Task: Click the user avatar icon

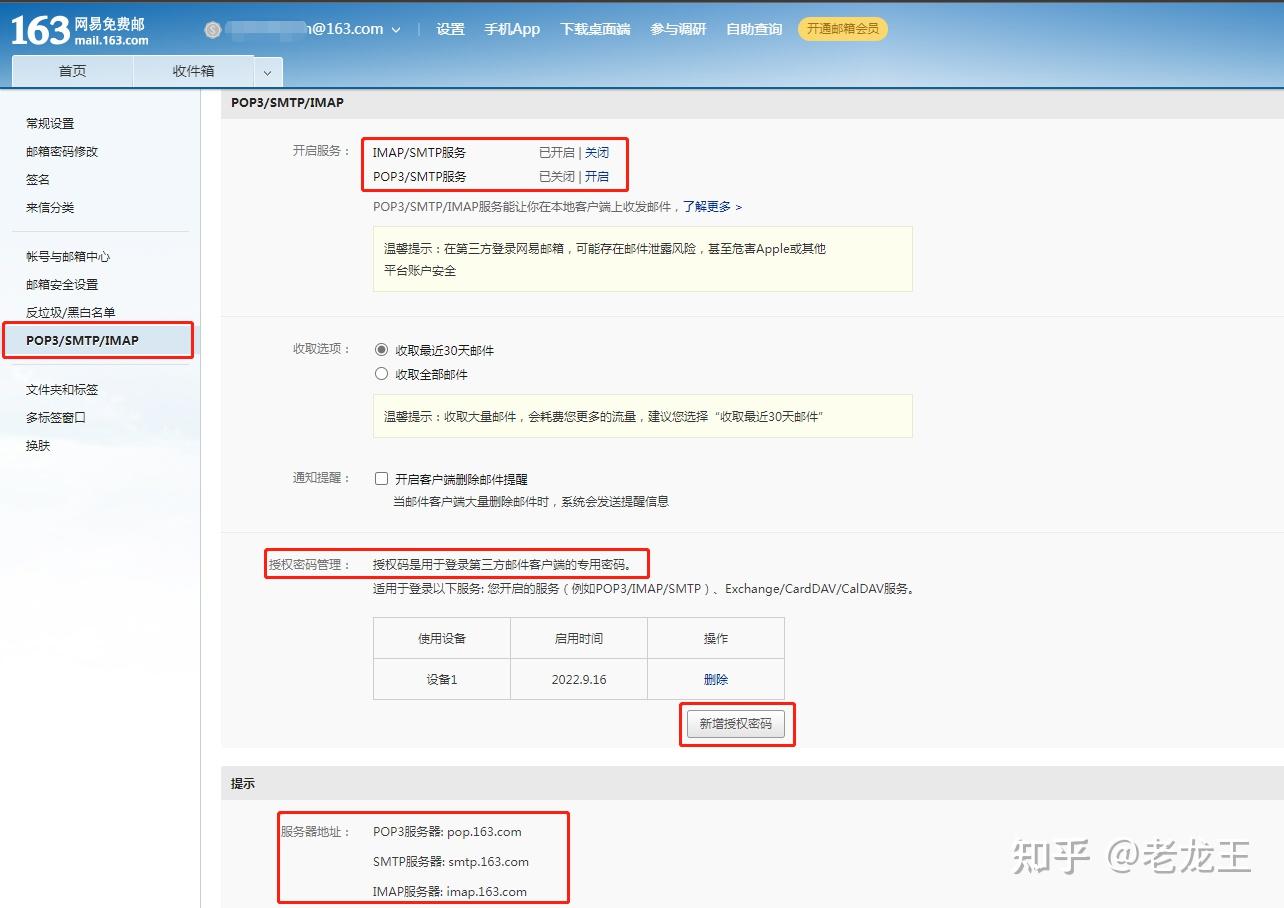Action: pos(211,29)
